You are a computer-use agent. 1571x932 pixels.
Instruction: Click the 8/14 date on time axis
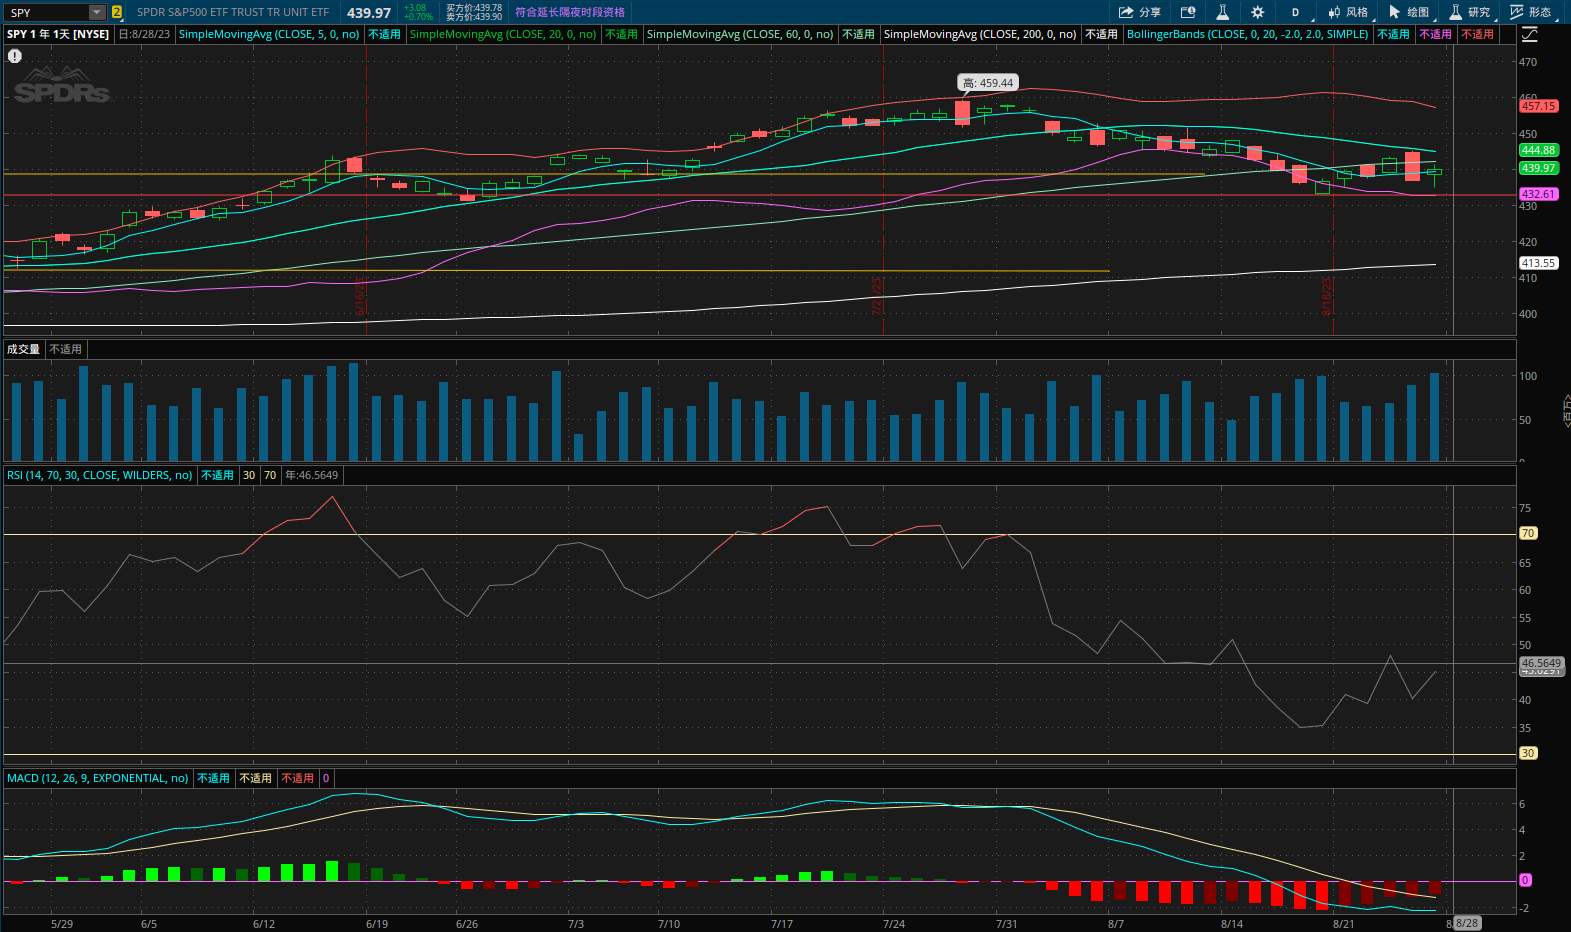coord(1232,924)
